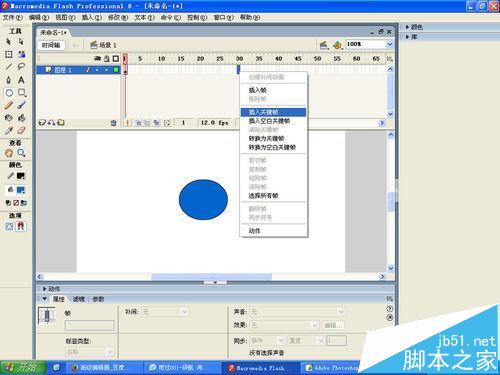Screen dimensions: 500x375
Task: Toggle the lock all layers icon
Action: (x=107, y=59)
